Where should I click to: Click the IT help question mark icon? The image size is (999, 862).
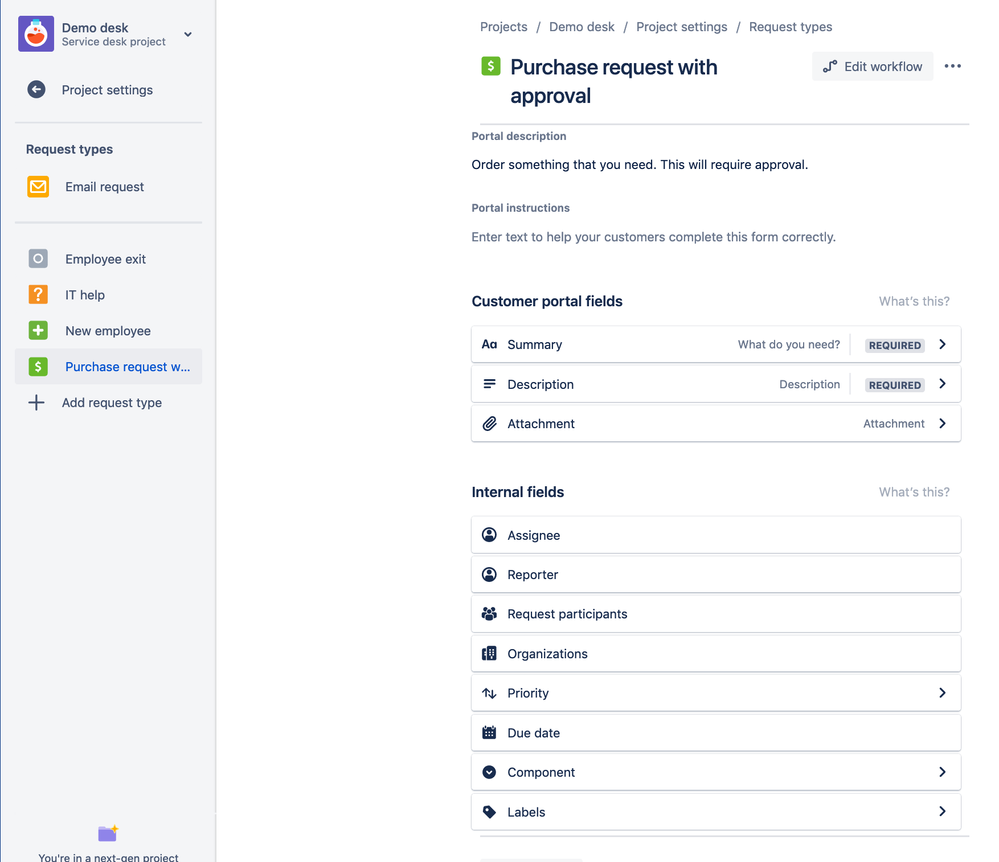(38, 294)
